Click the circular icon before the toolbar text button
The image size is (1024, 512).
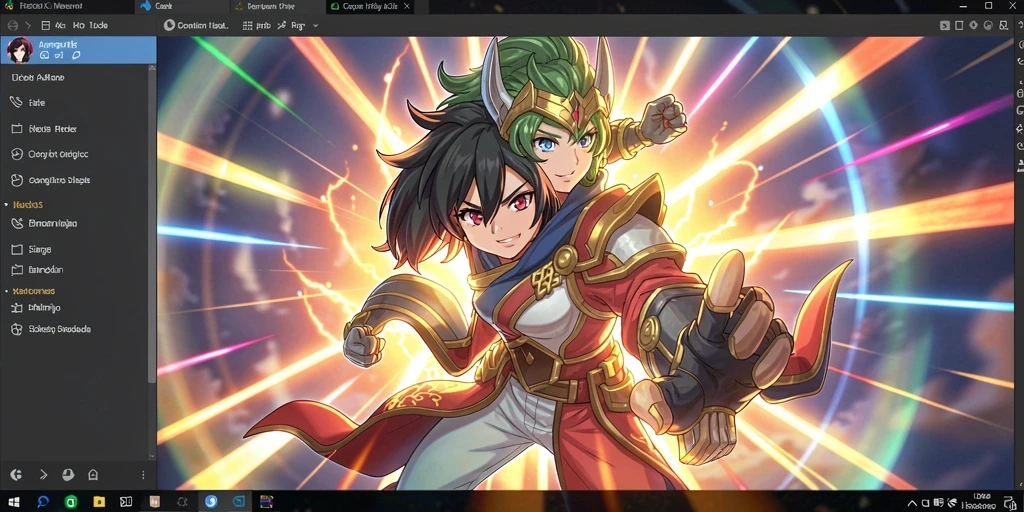(169, 25)
